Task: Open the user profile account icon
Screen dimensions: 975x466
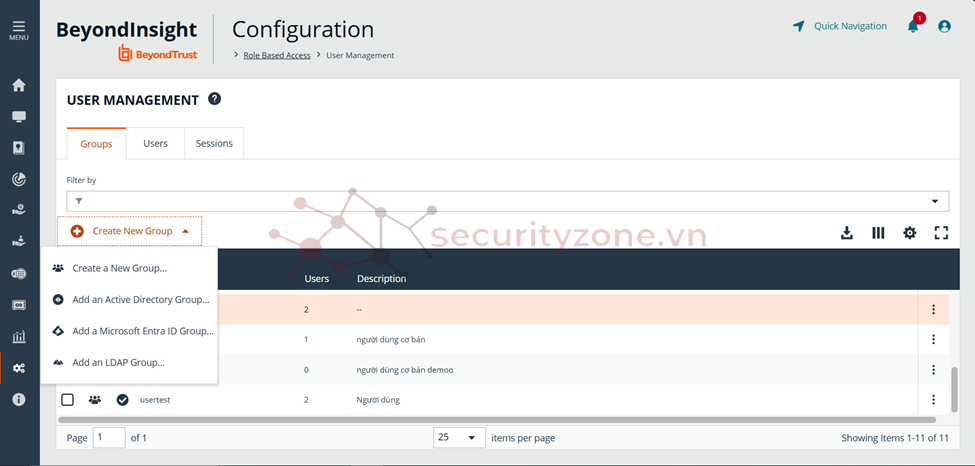Action: click(944, 27)
